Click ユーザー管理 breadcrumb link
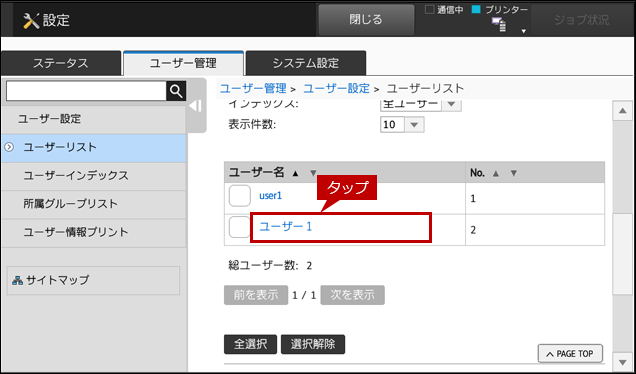Screen dimensions: 636x374 (253, 88)
